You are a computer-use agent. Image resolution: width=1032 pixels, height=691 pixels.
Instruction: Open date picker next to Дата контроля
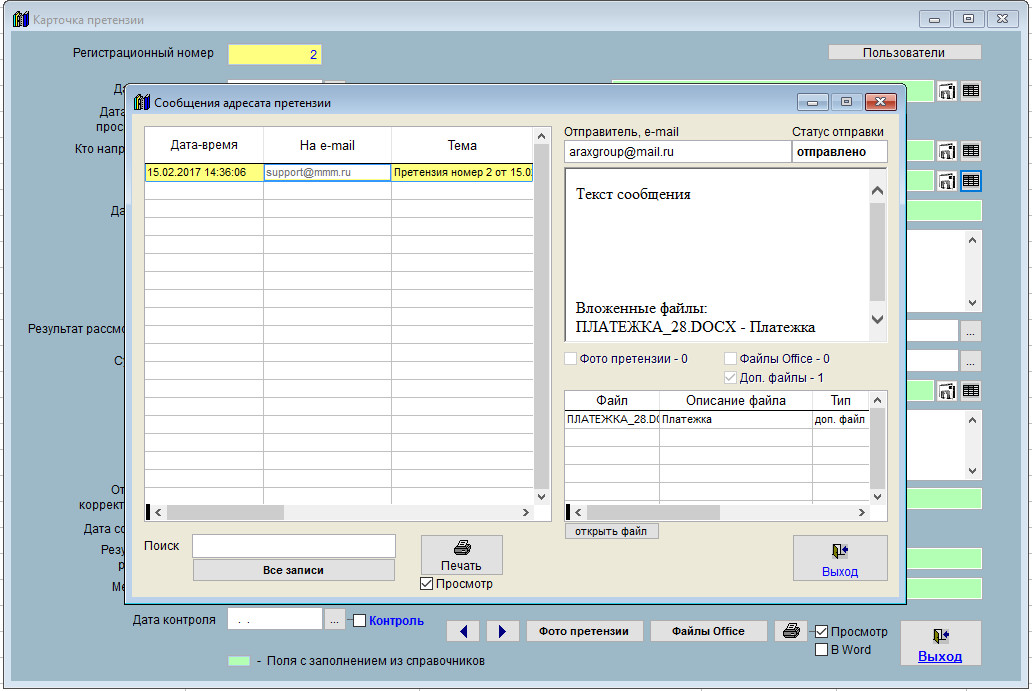[335, 619]
